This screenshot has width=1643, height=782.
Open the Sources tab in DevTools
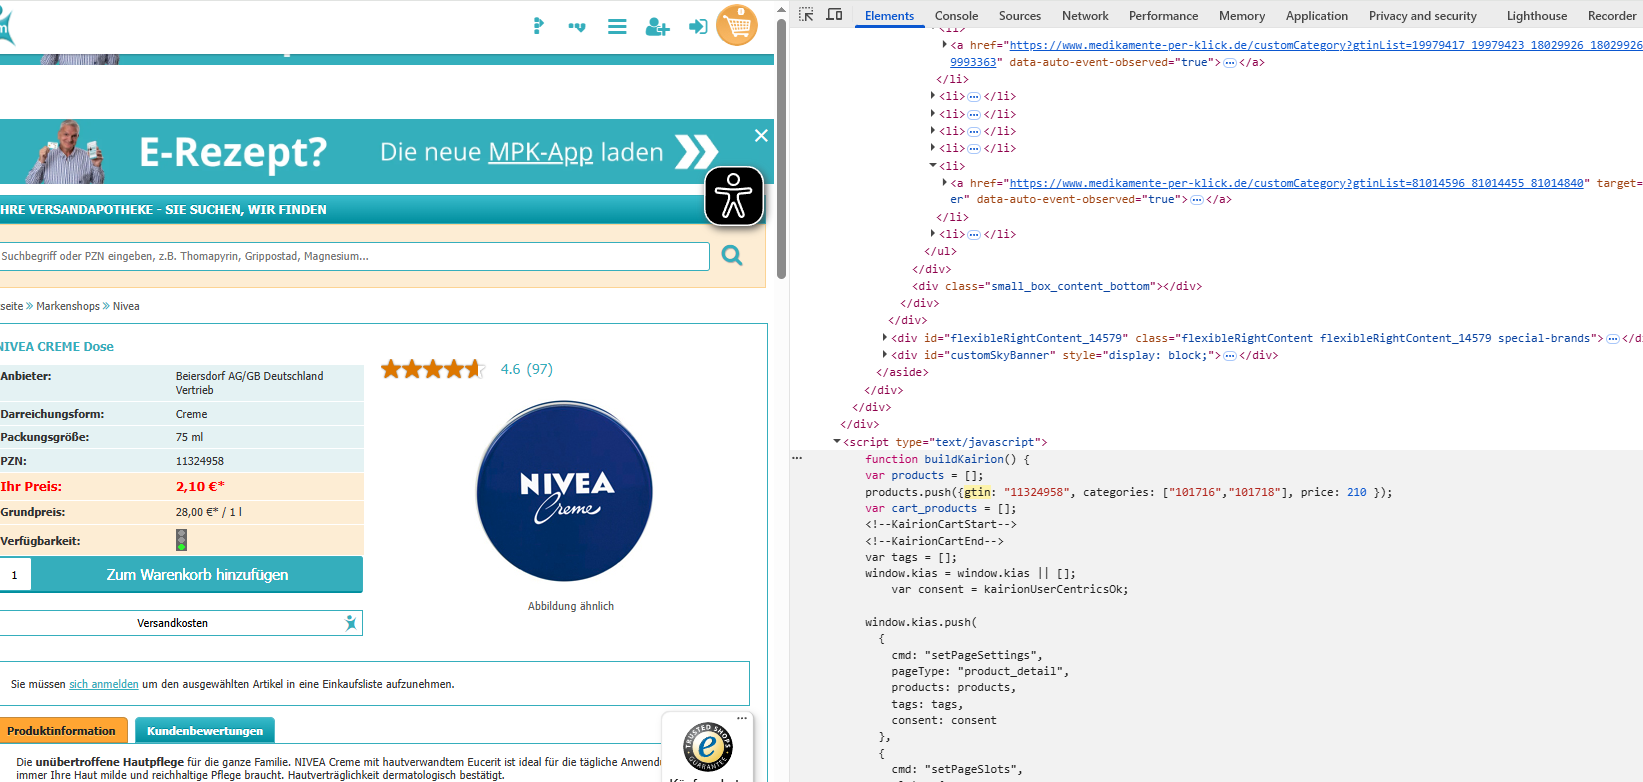point(1020,16)
